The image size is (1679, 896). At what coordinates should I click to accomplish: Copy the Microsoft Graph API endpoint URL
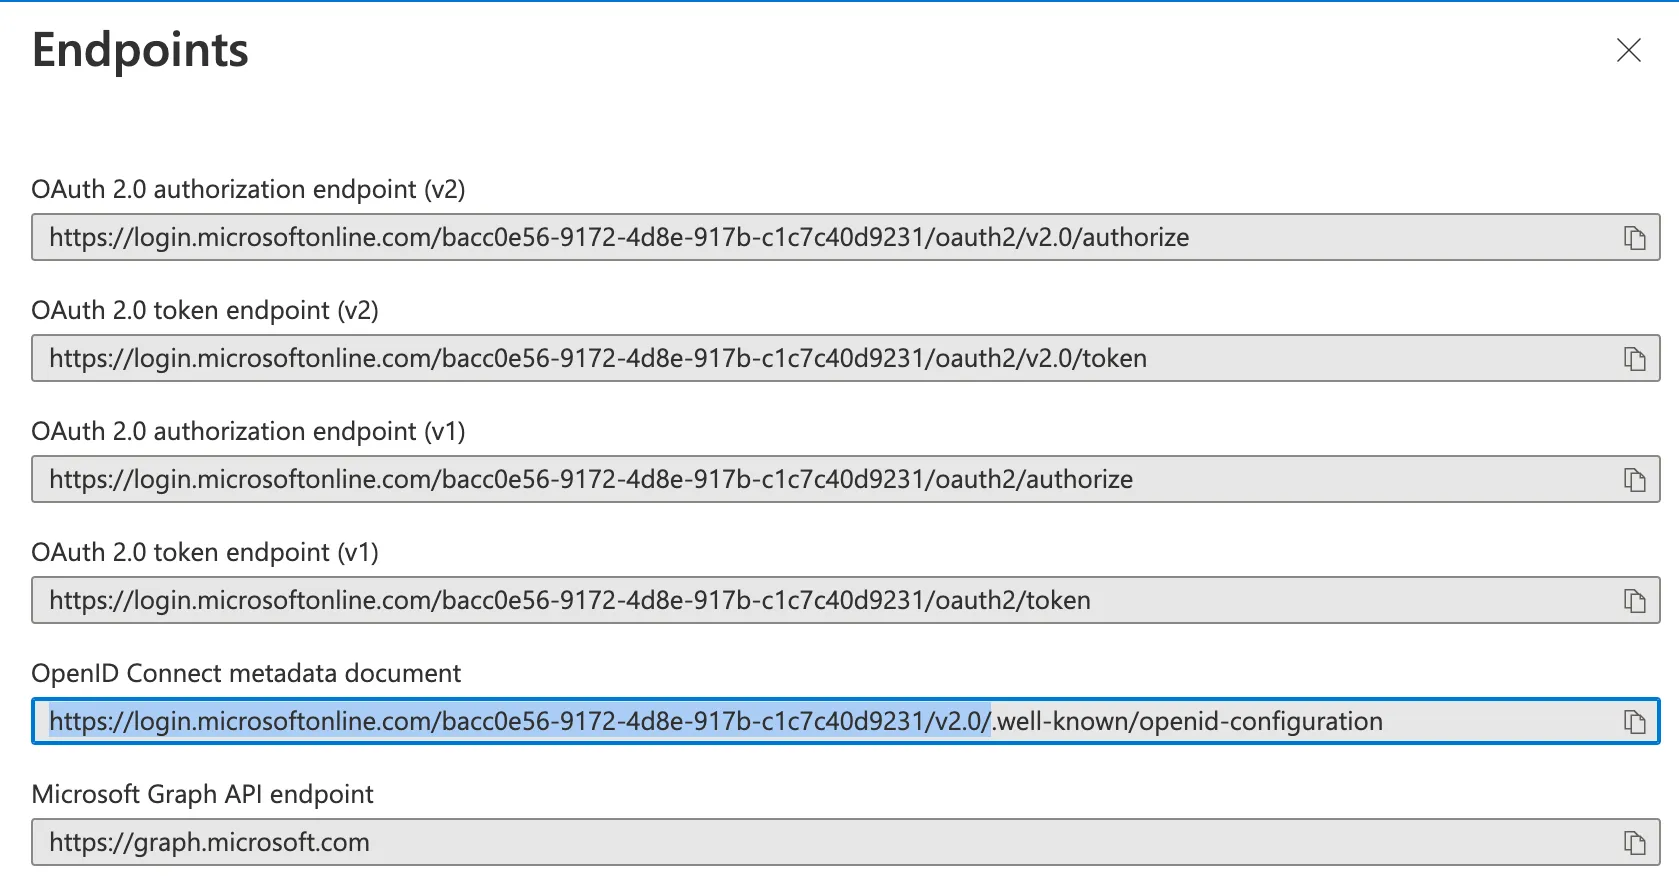pyautogui.click(x=1634, y=843)
